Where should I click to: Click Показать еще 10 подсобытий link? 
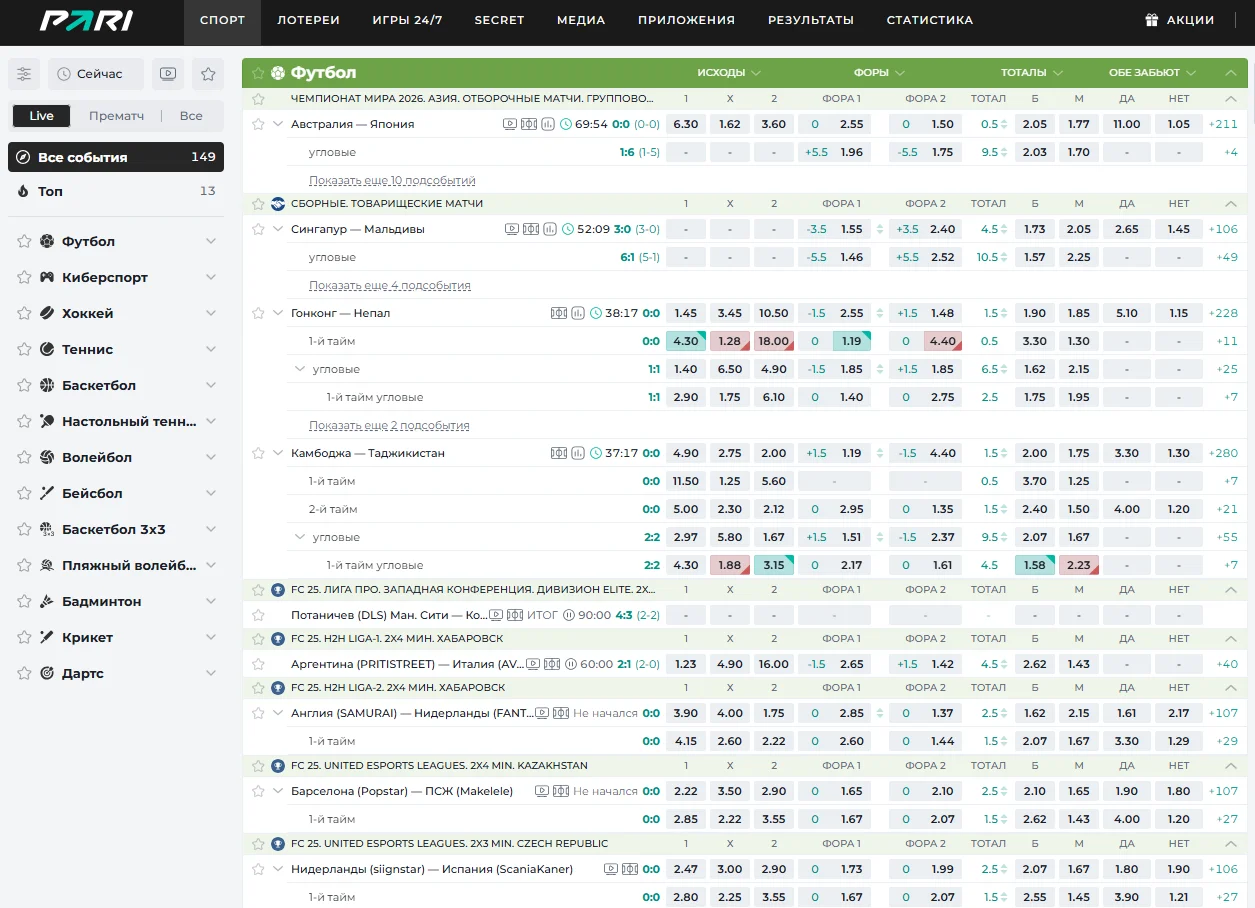coord(392,181)
